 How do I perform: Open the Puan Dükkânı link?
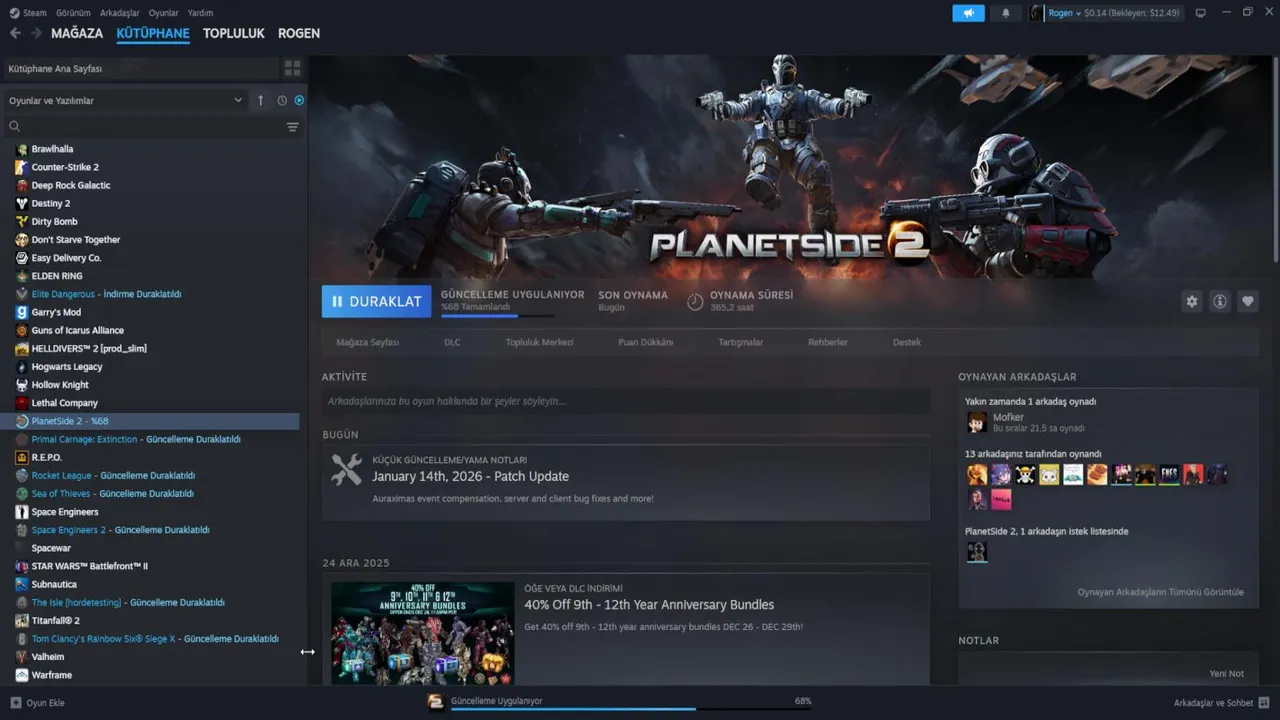646,342
